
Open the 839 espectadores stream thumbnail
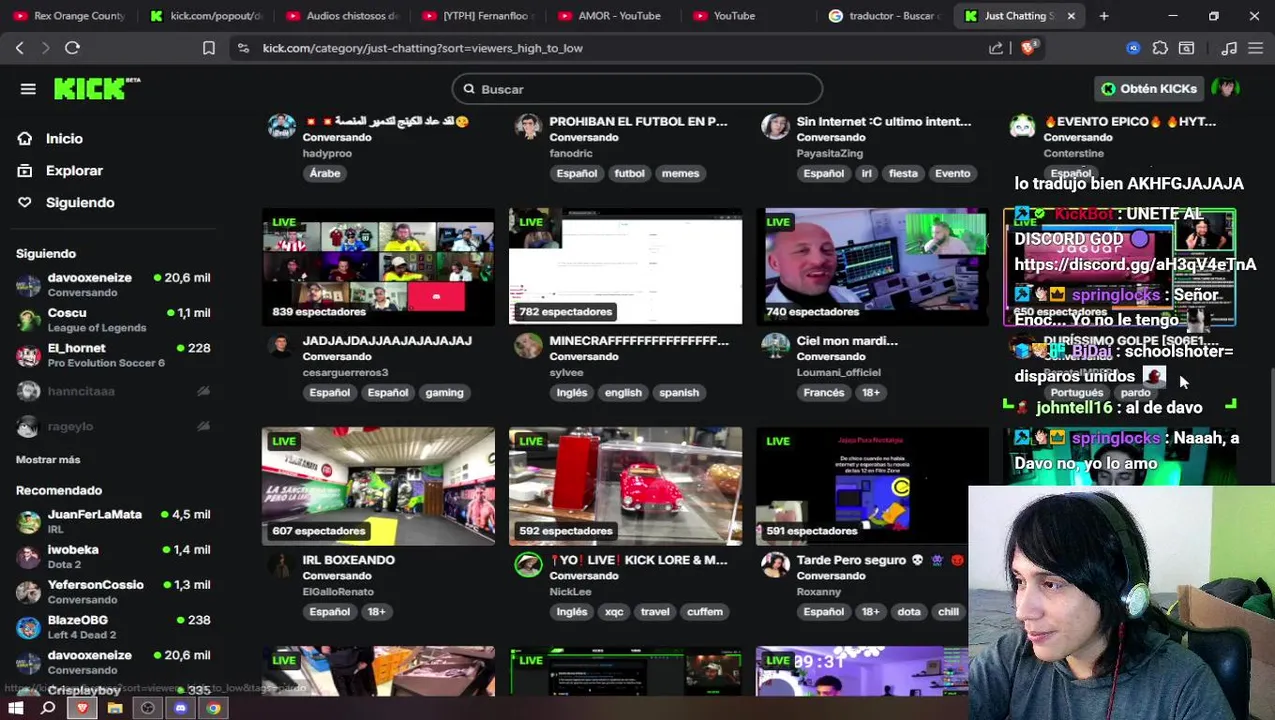378,267
